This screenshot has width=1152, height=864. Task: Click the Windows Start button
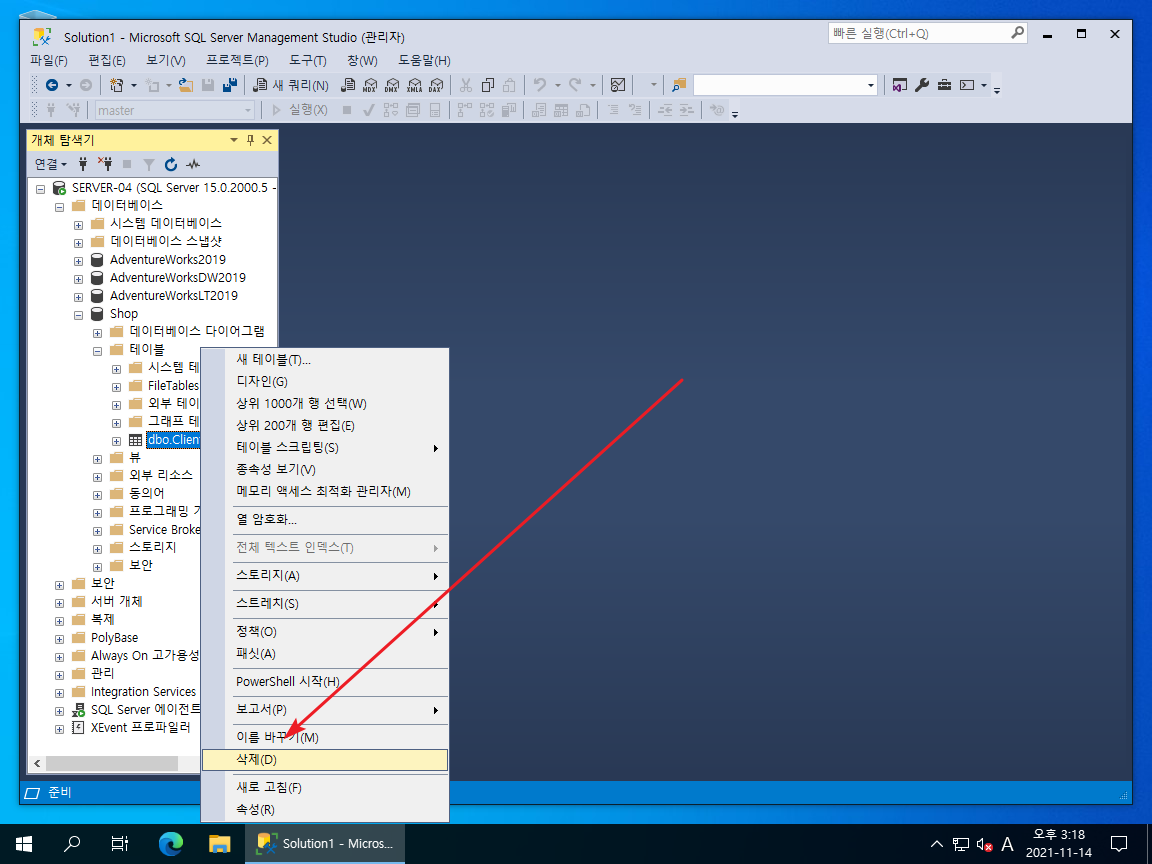tap(24, 843)
